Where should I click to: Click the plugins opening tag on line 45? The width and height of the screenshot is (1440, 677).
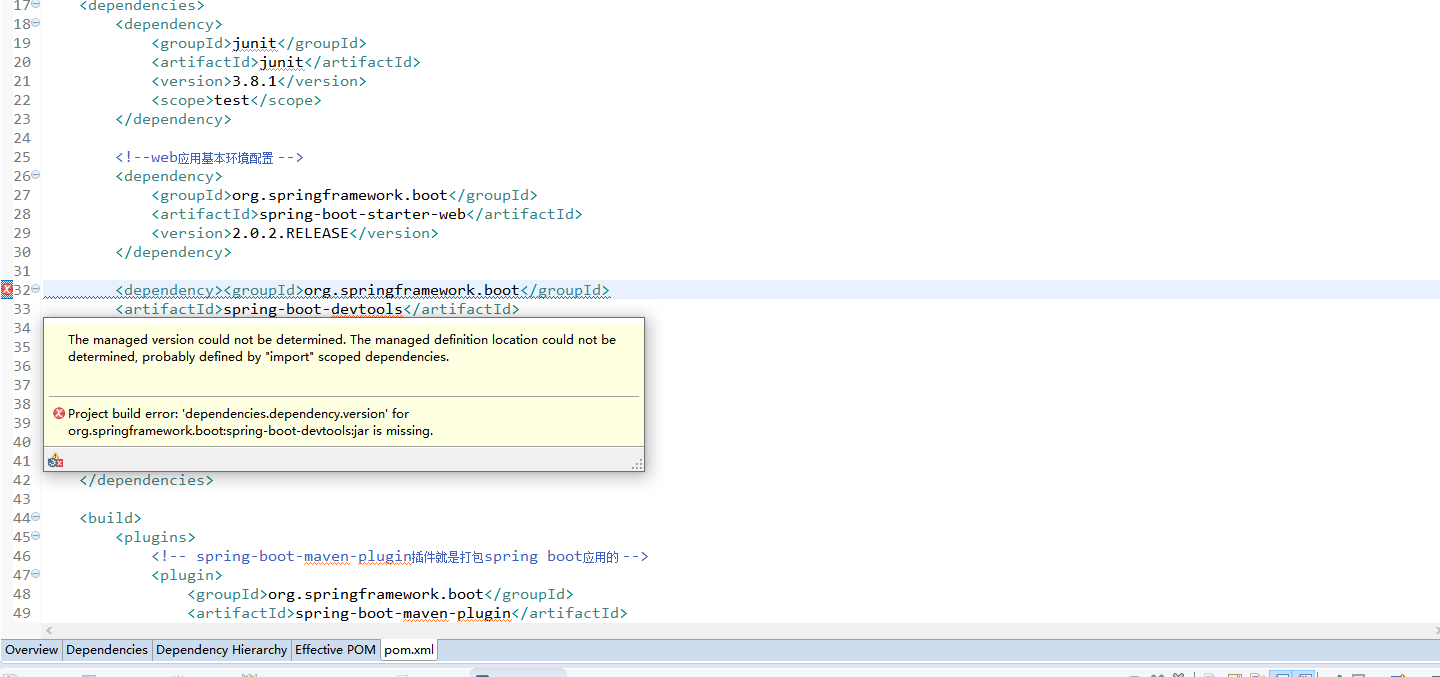(x=156, y=537)
